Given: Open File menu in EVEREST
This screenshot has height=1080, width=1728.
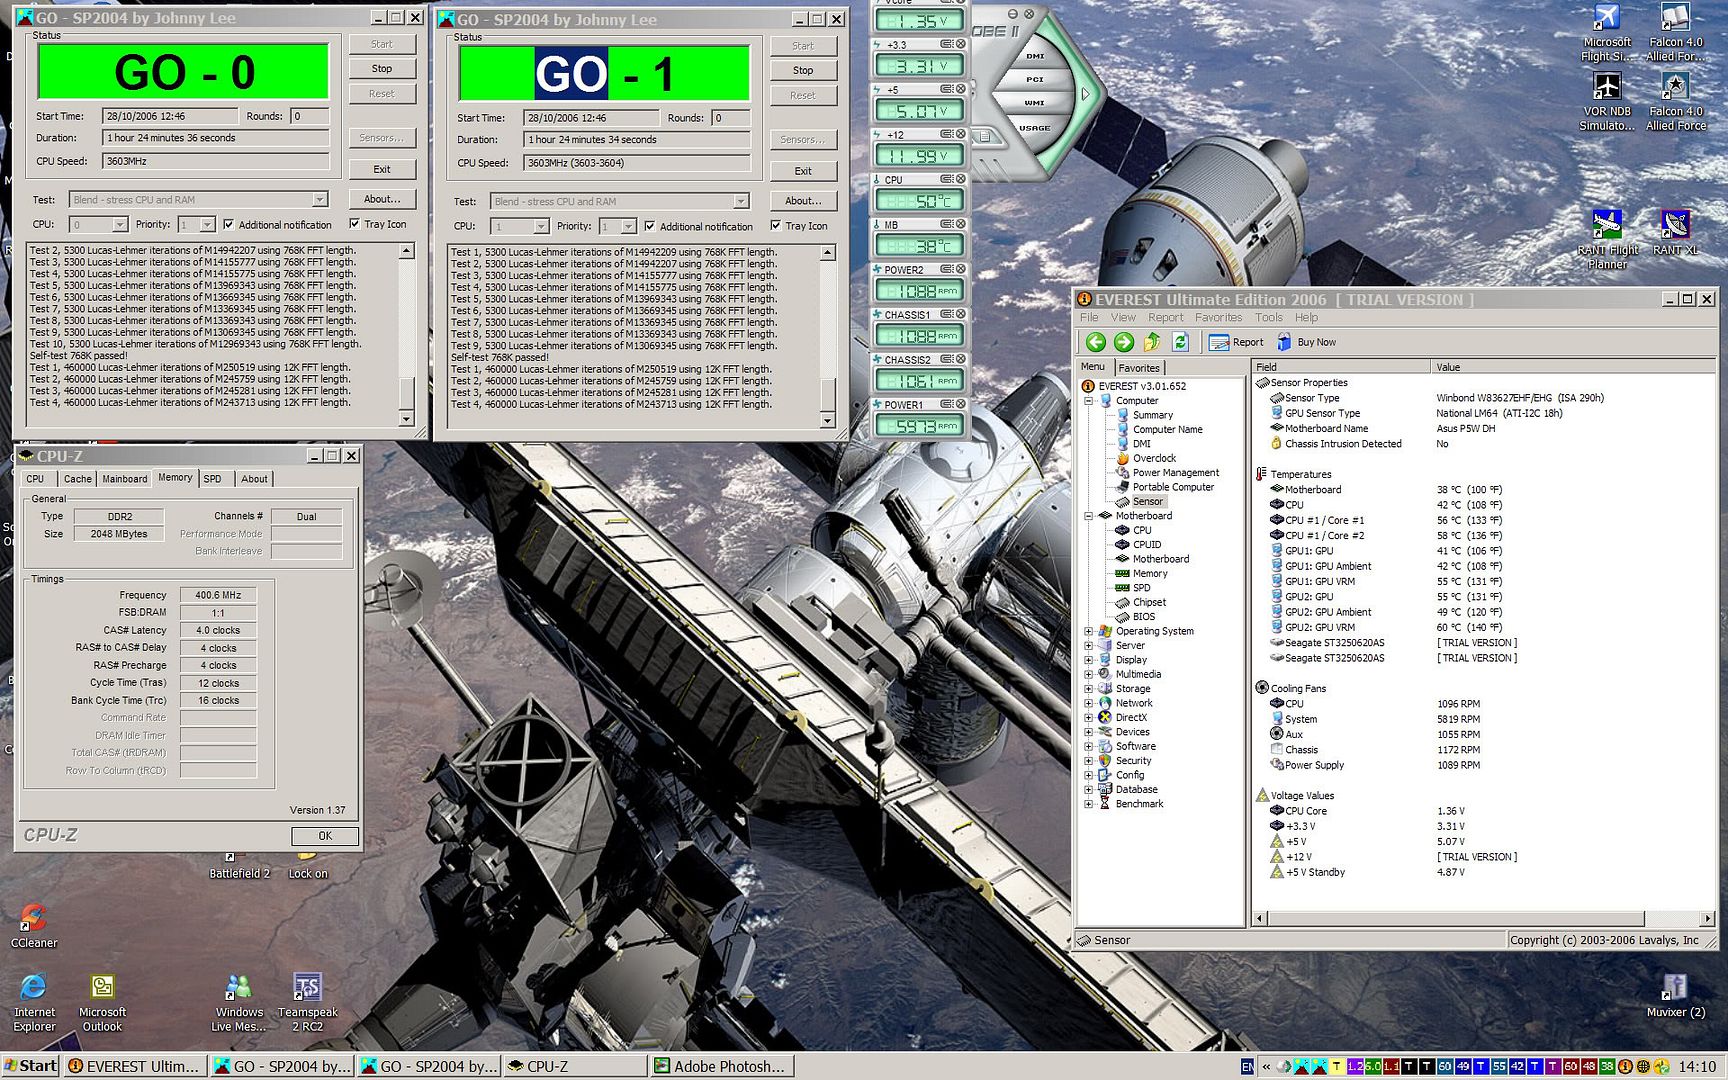Looking at the screenshot, I should [x=1088, y=318].
